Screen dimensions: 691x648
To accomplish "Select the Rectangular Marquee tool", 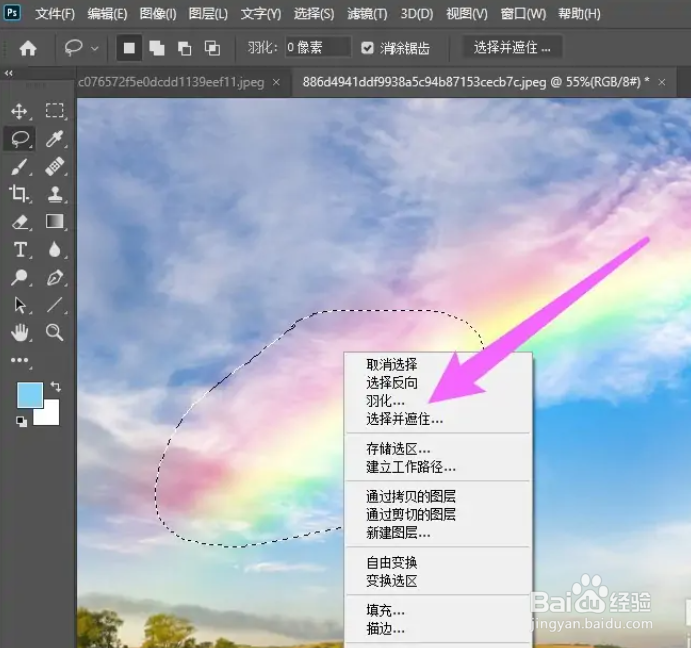I will tap(55, 110).
